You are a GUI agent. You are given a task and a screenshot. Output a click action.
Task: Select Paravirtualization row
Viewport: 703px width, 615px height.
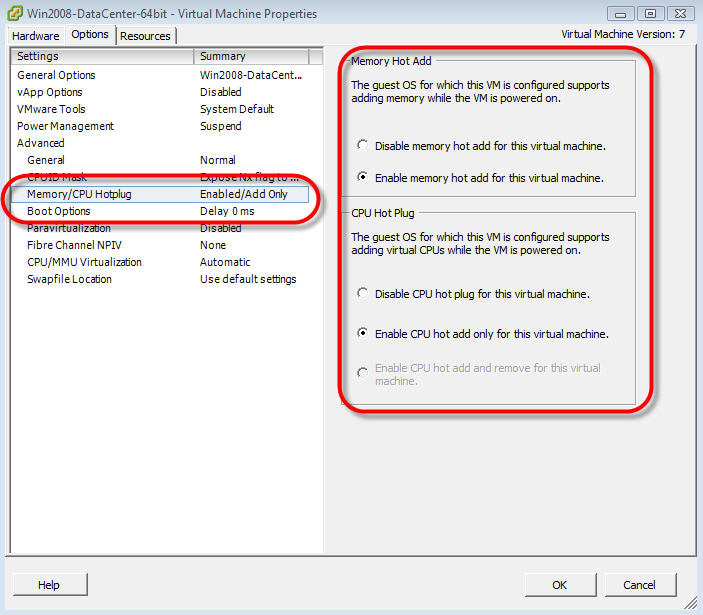coord(161,228)
